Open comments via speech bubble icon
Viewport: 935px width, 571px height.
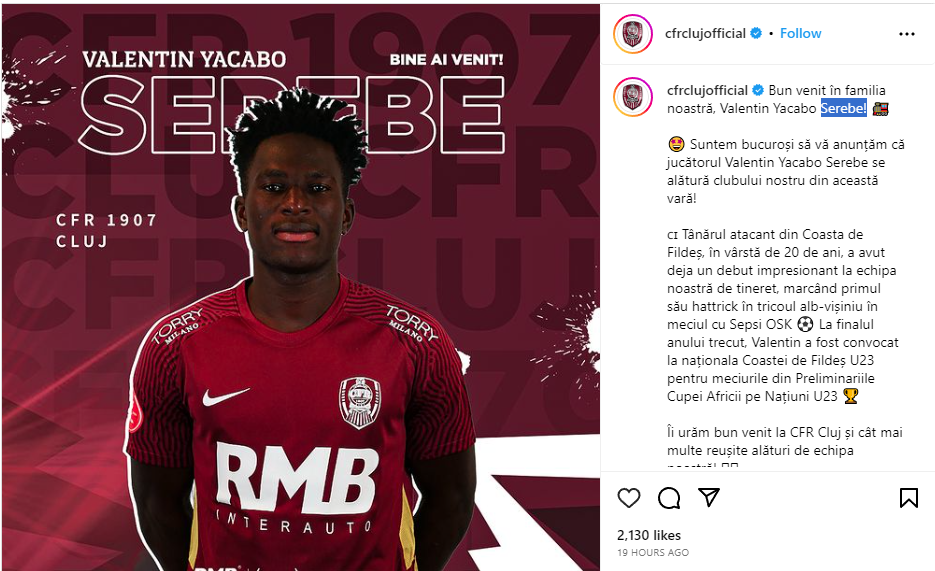(669, 498)
